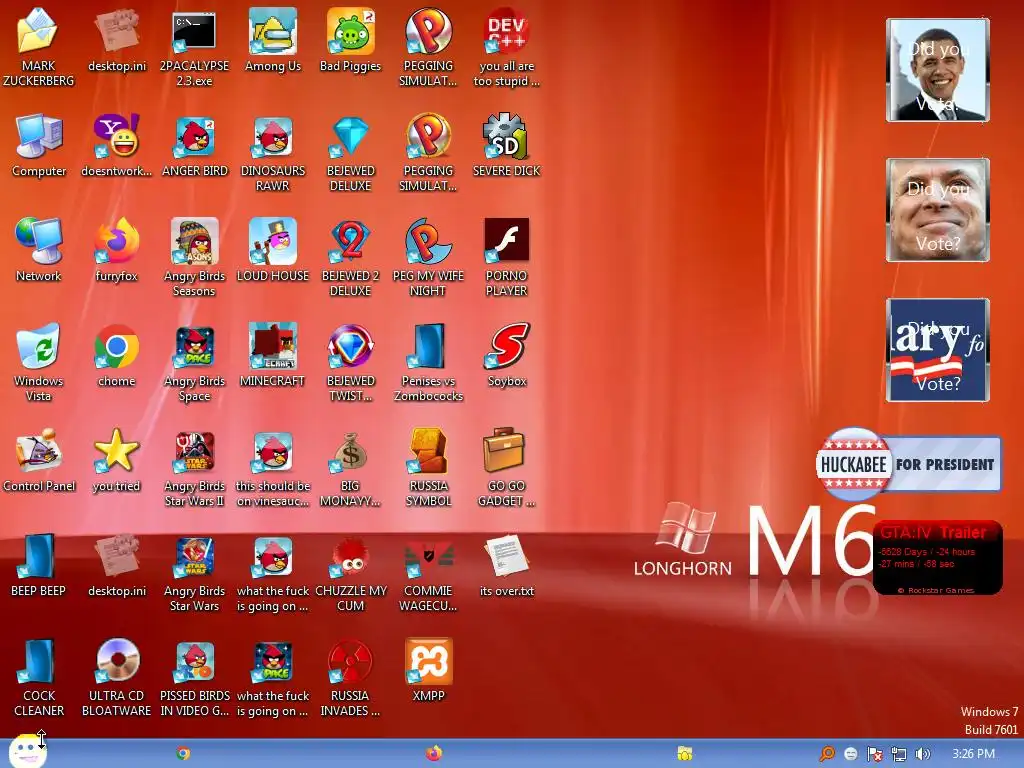
Task: Open Firefox from the taskbar
Action: tap(434, 754)
